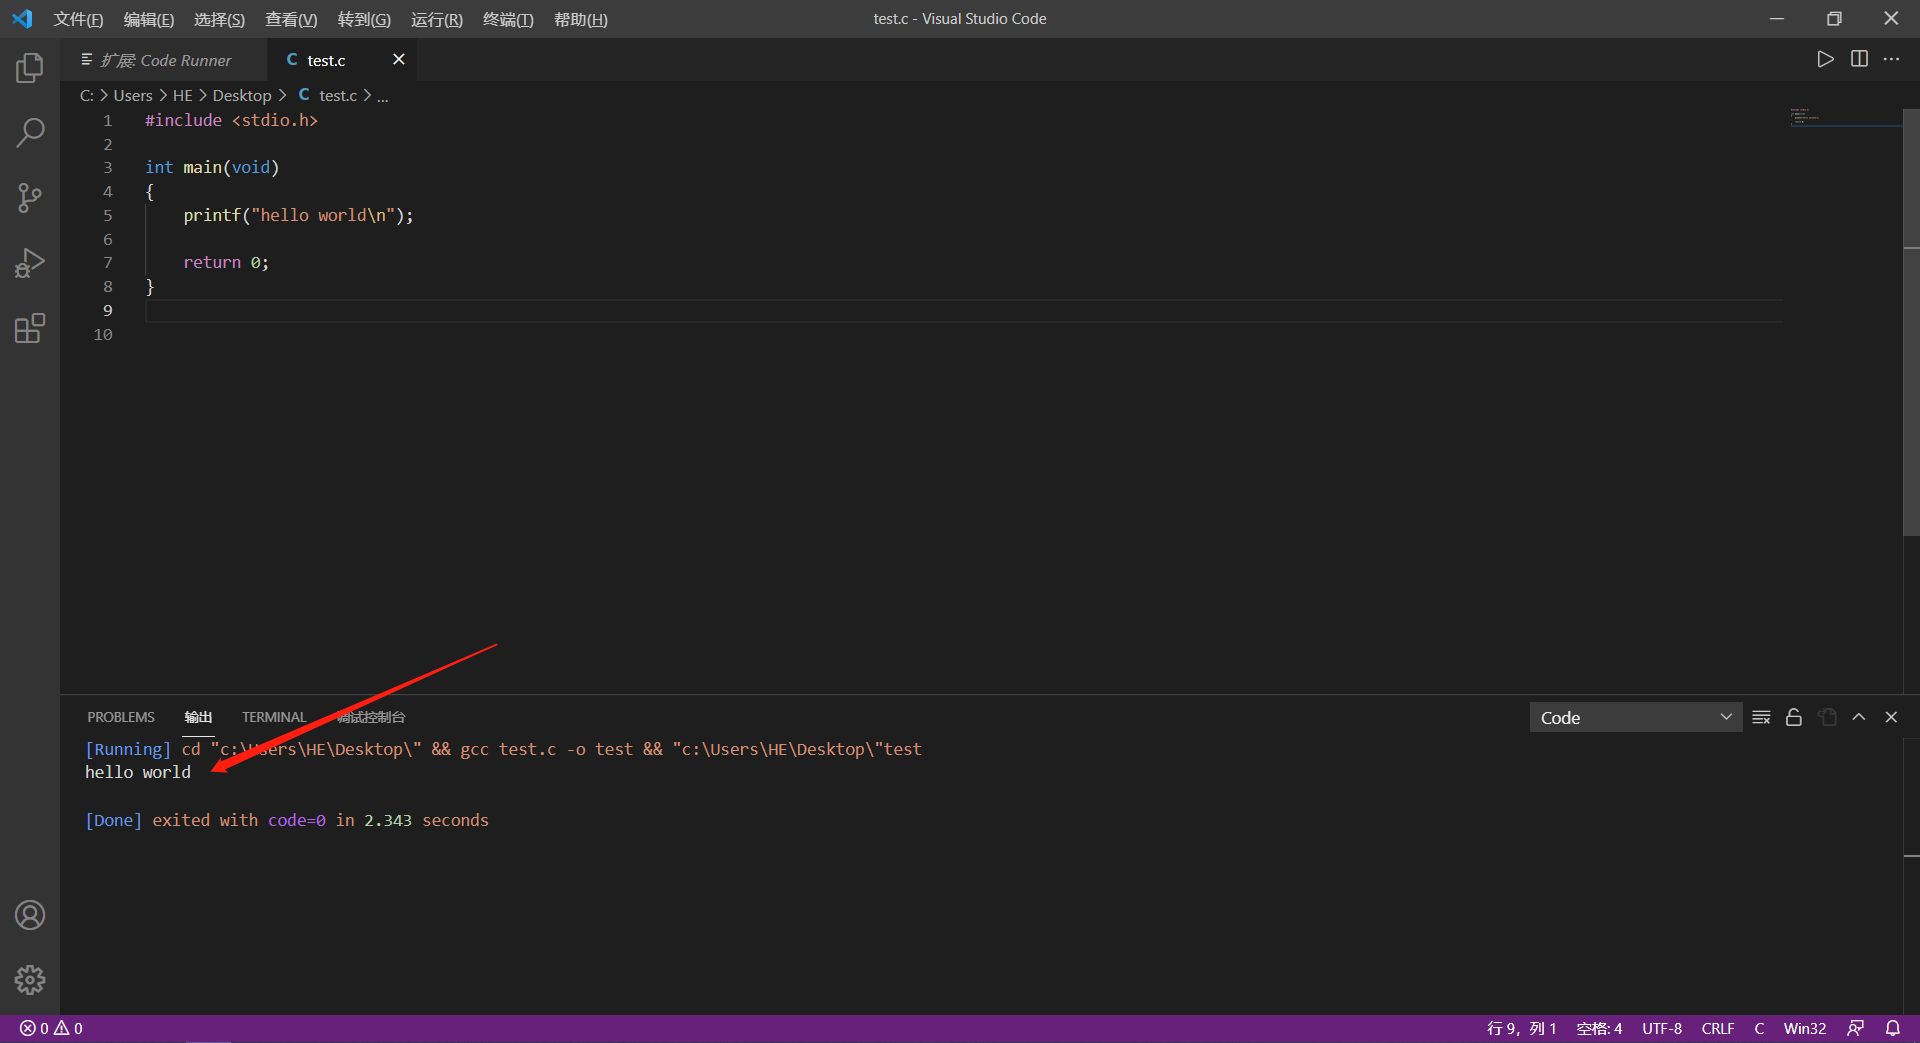
Task: Toggle the output lock auto-scroll icon
Action: tap(1793, 717)
